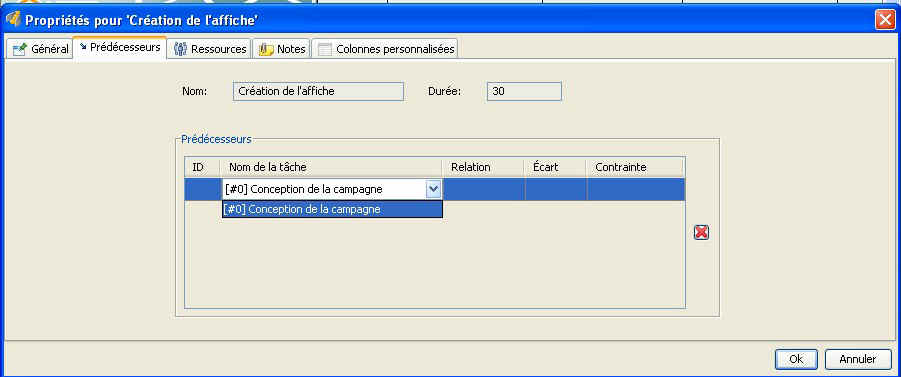
Task: Click the Général tab icon
Action: click(x=20, y=49)
